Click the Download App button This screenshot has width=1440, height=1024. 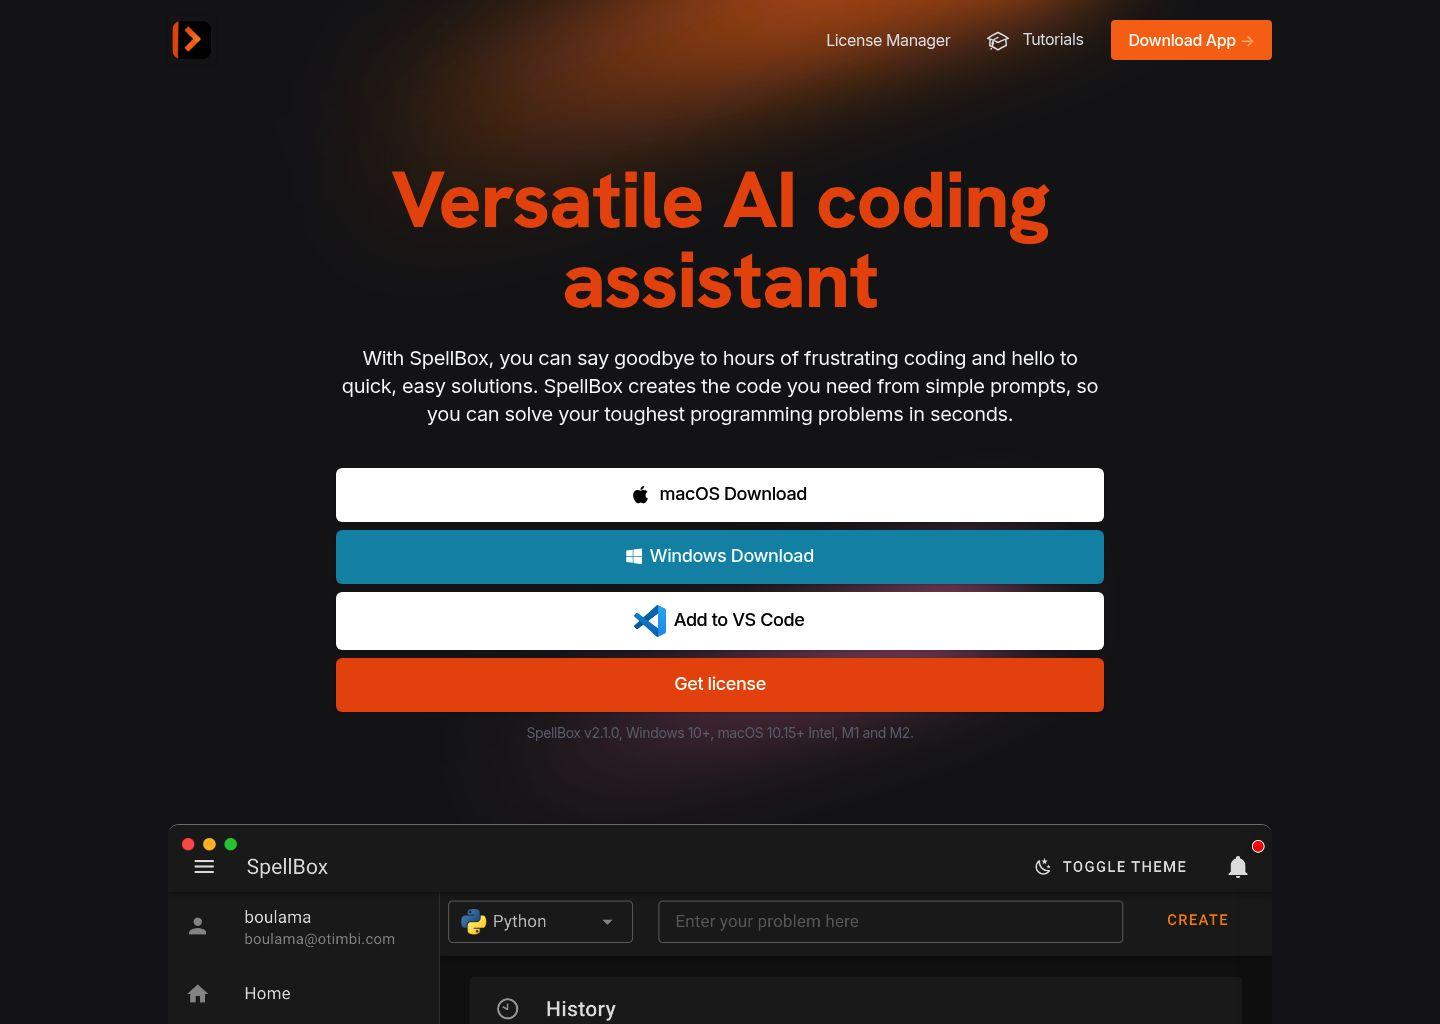pos(1190,40)
